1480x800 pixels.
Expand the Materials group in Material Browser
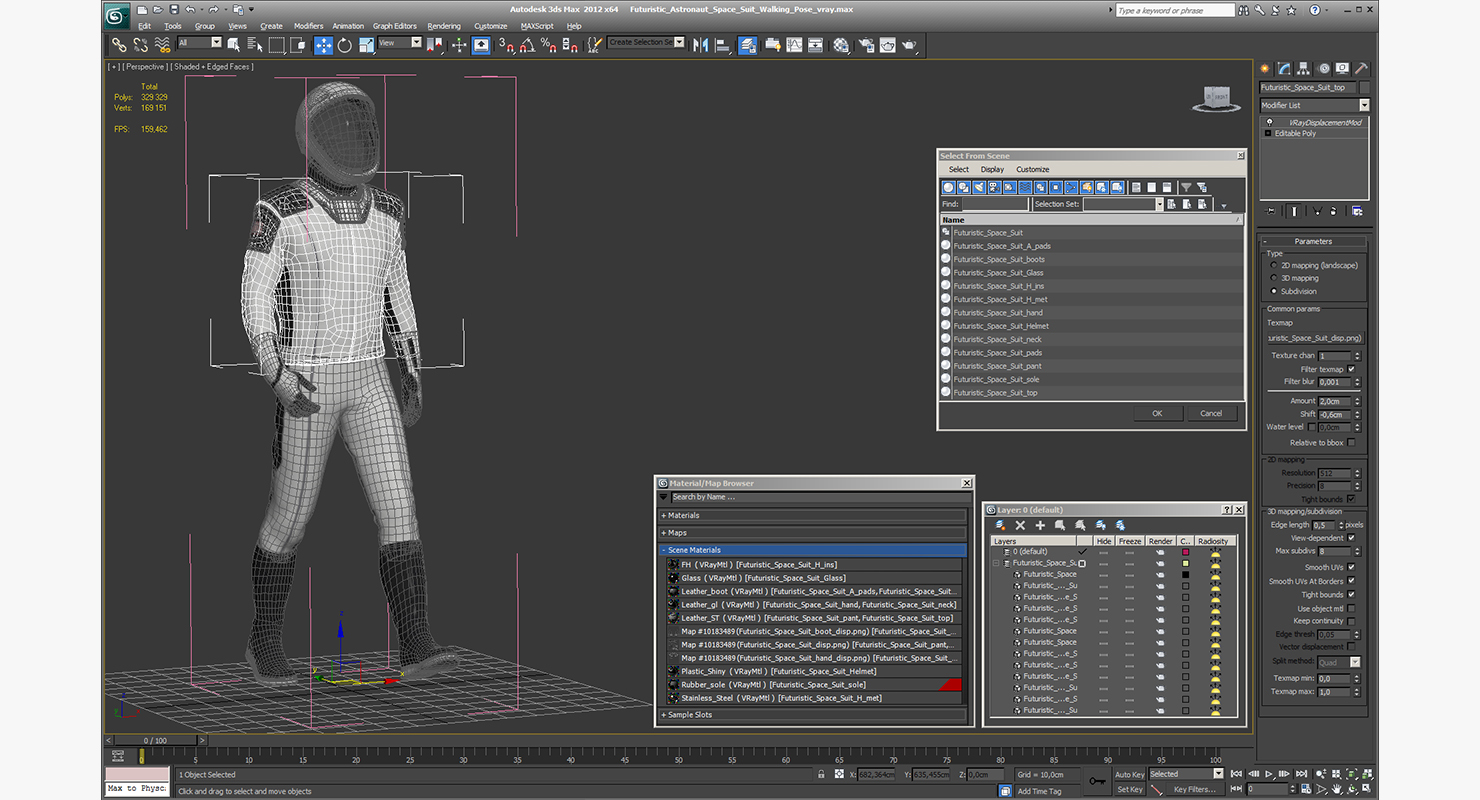tap(684, 516)
